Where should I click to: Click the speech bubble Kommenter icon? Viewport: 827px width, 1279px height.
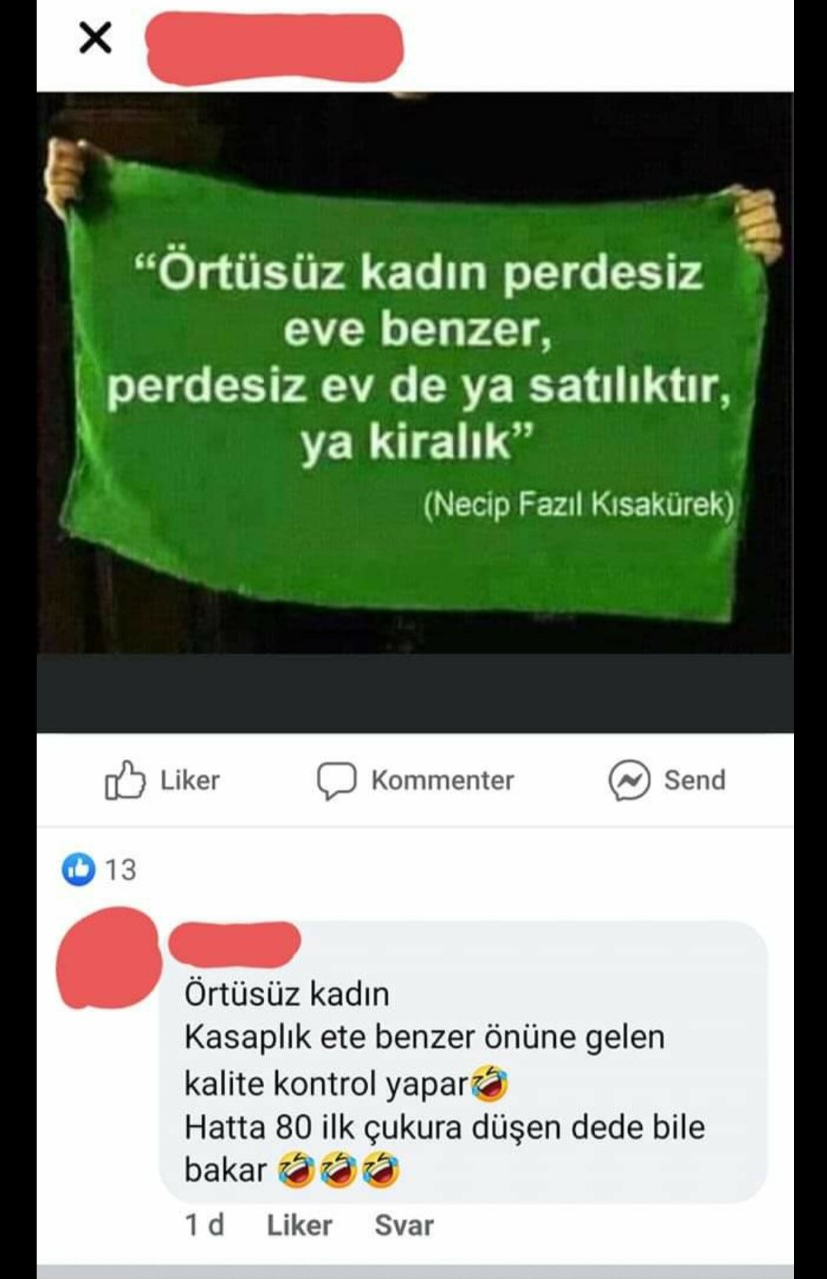pyautogui.click(x=337, y=781)
